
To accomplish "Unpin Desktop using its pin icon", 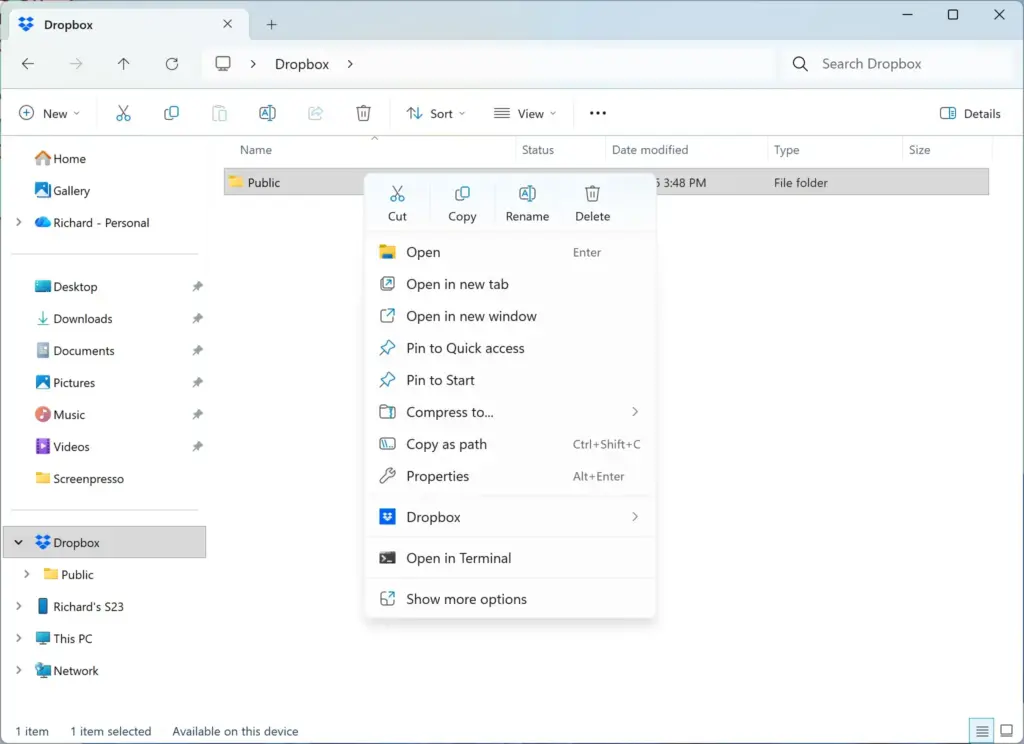I will (x=197, y=286).
